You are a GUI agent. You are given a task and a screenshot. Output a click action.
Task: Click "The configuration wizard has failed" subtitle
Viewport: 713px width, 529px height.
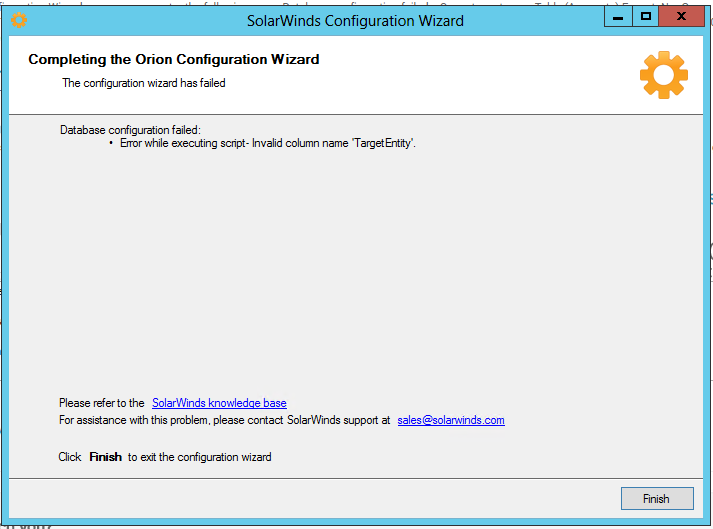pos(144,83)
